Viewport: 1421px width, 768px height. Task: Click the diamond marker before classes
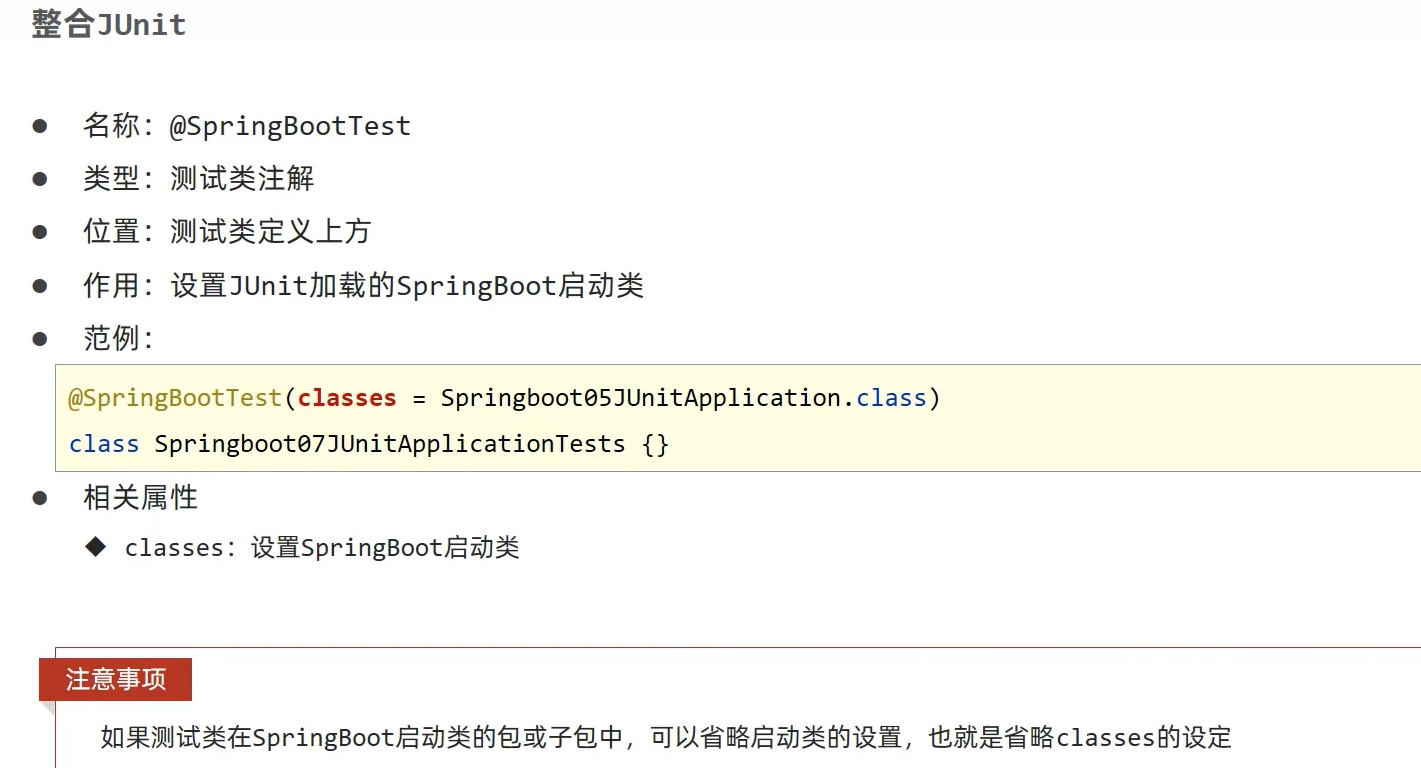95,546
